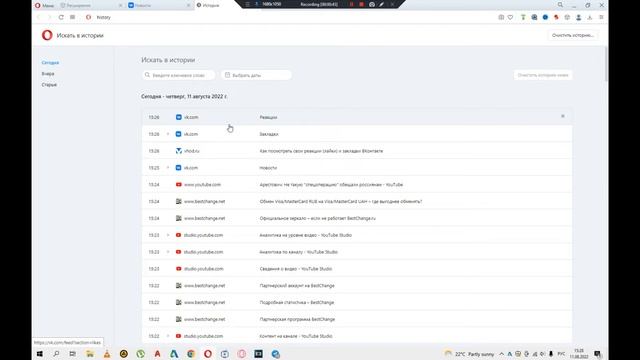
Task: Expand Аналитика на уровне видео entry group
Action: [168, 235]
